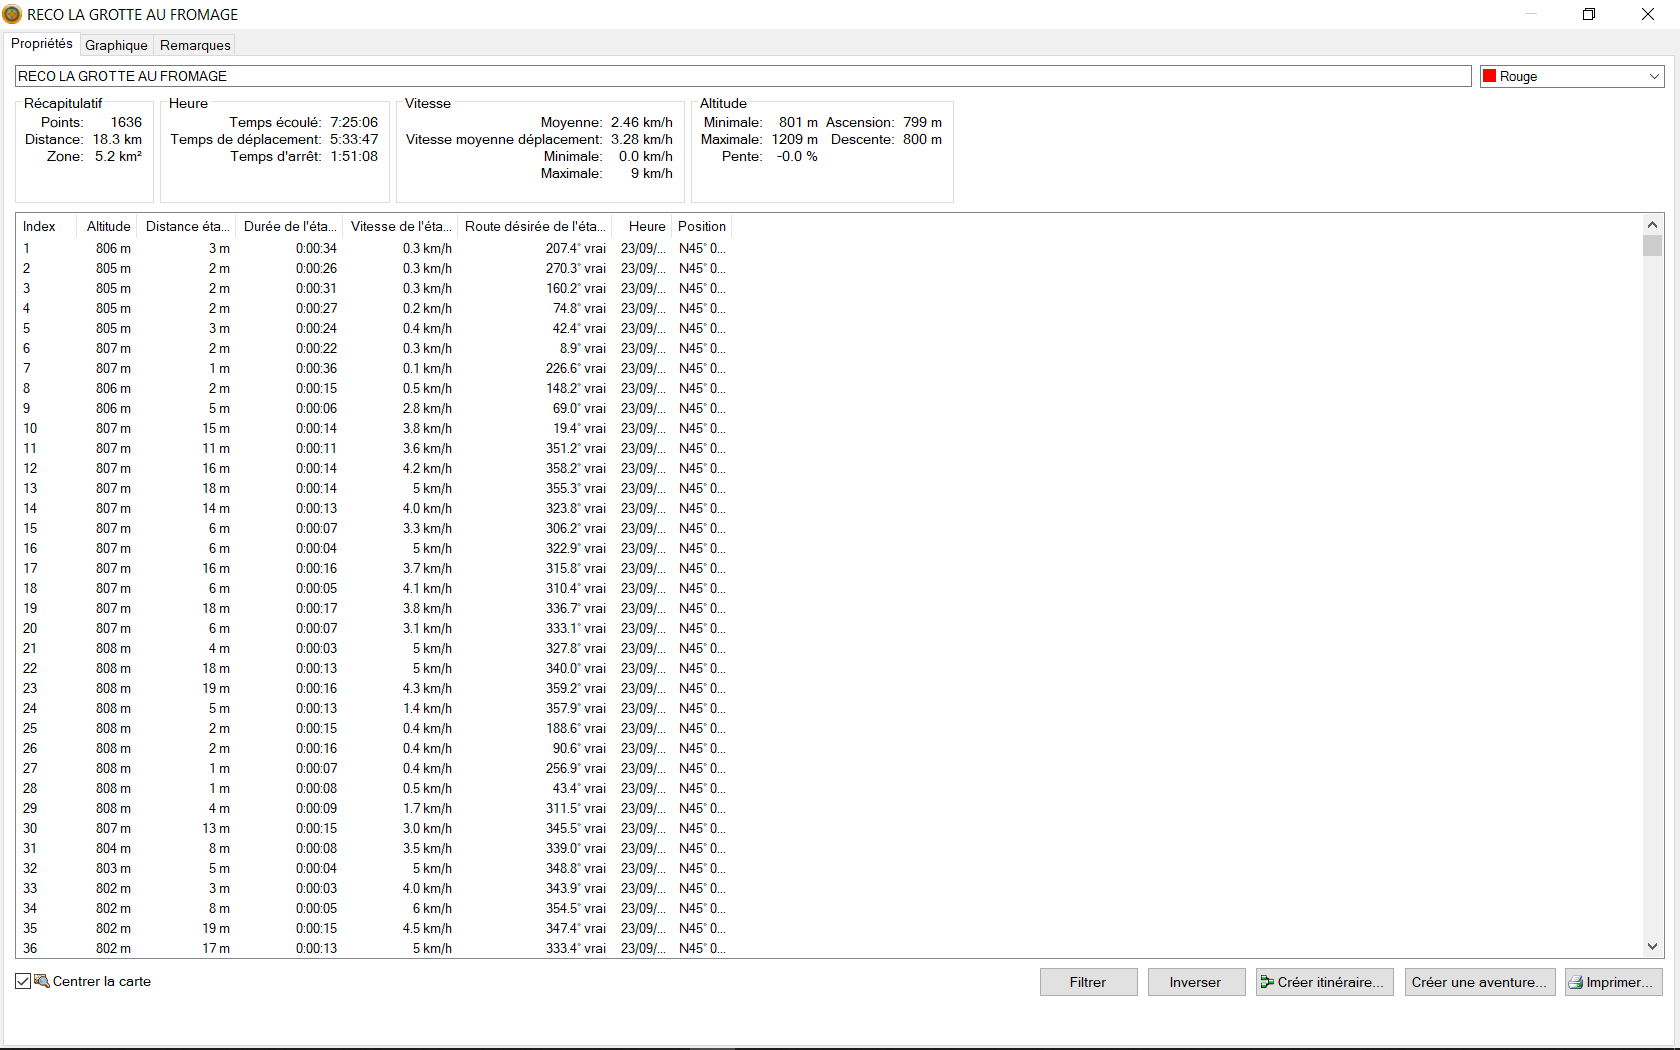Click Route désirée de l'éta... column header
Screen dimensions: 1680x1050
(535, 226)
